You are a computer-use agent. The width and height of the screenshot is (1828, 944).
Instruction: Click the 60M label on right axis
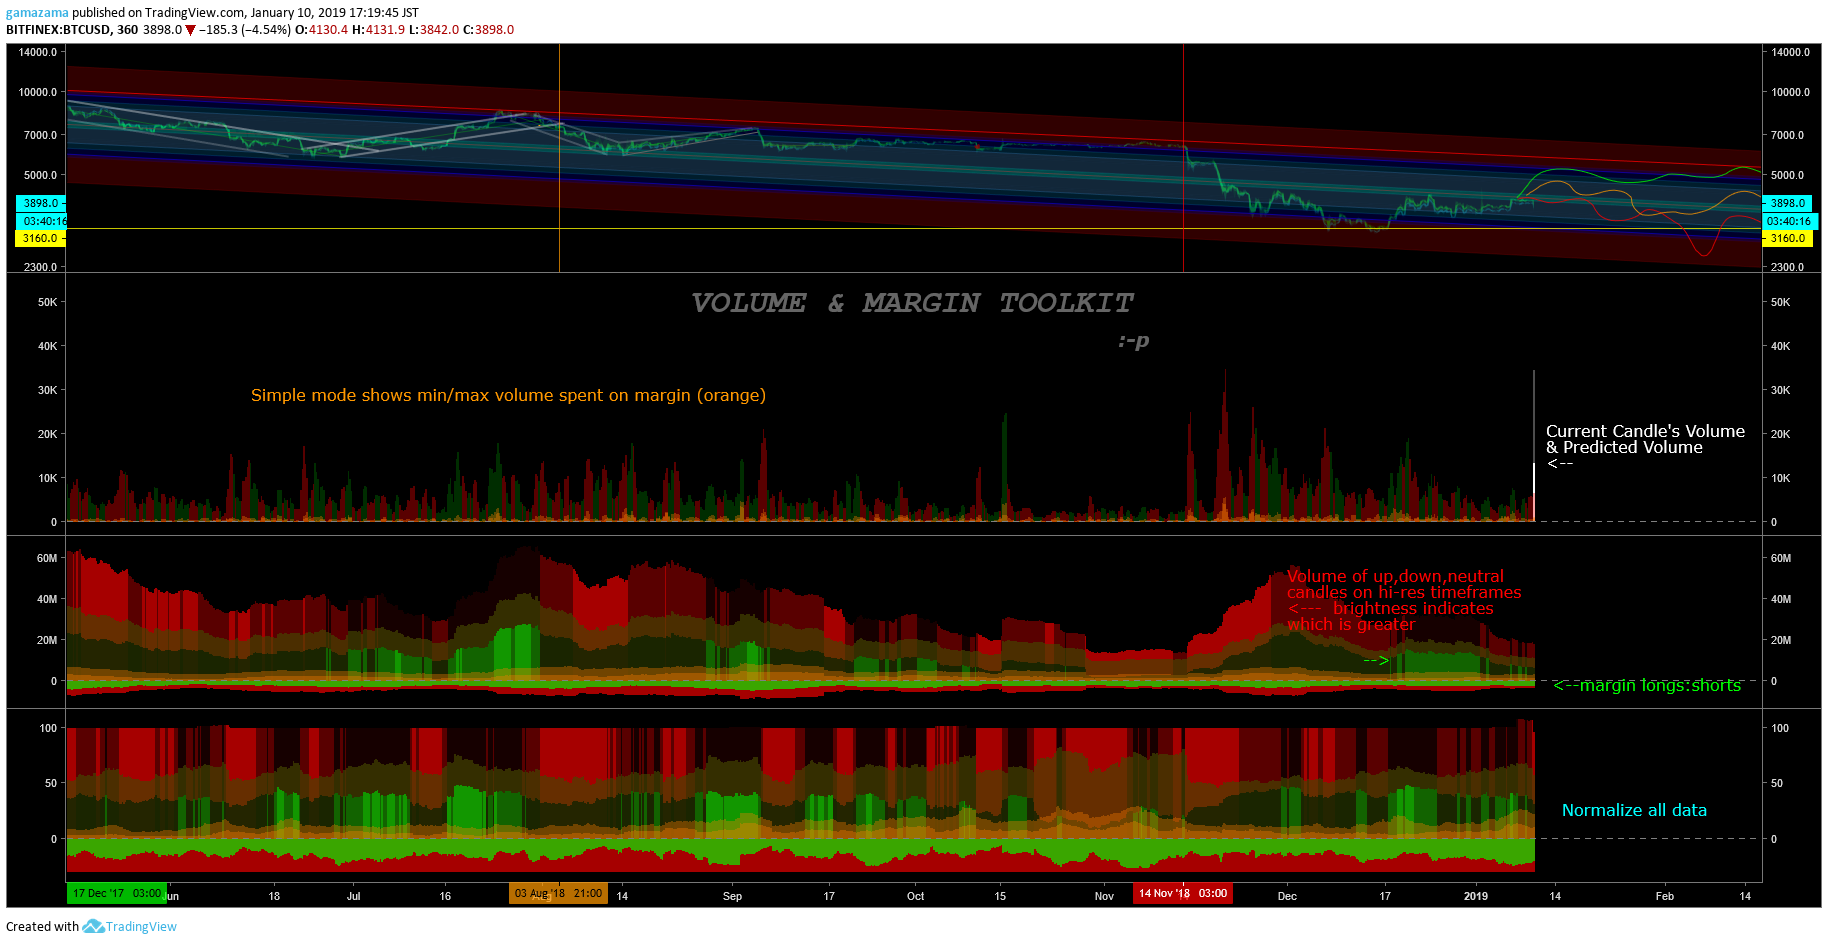point(1780,558)
